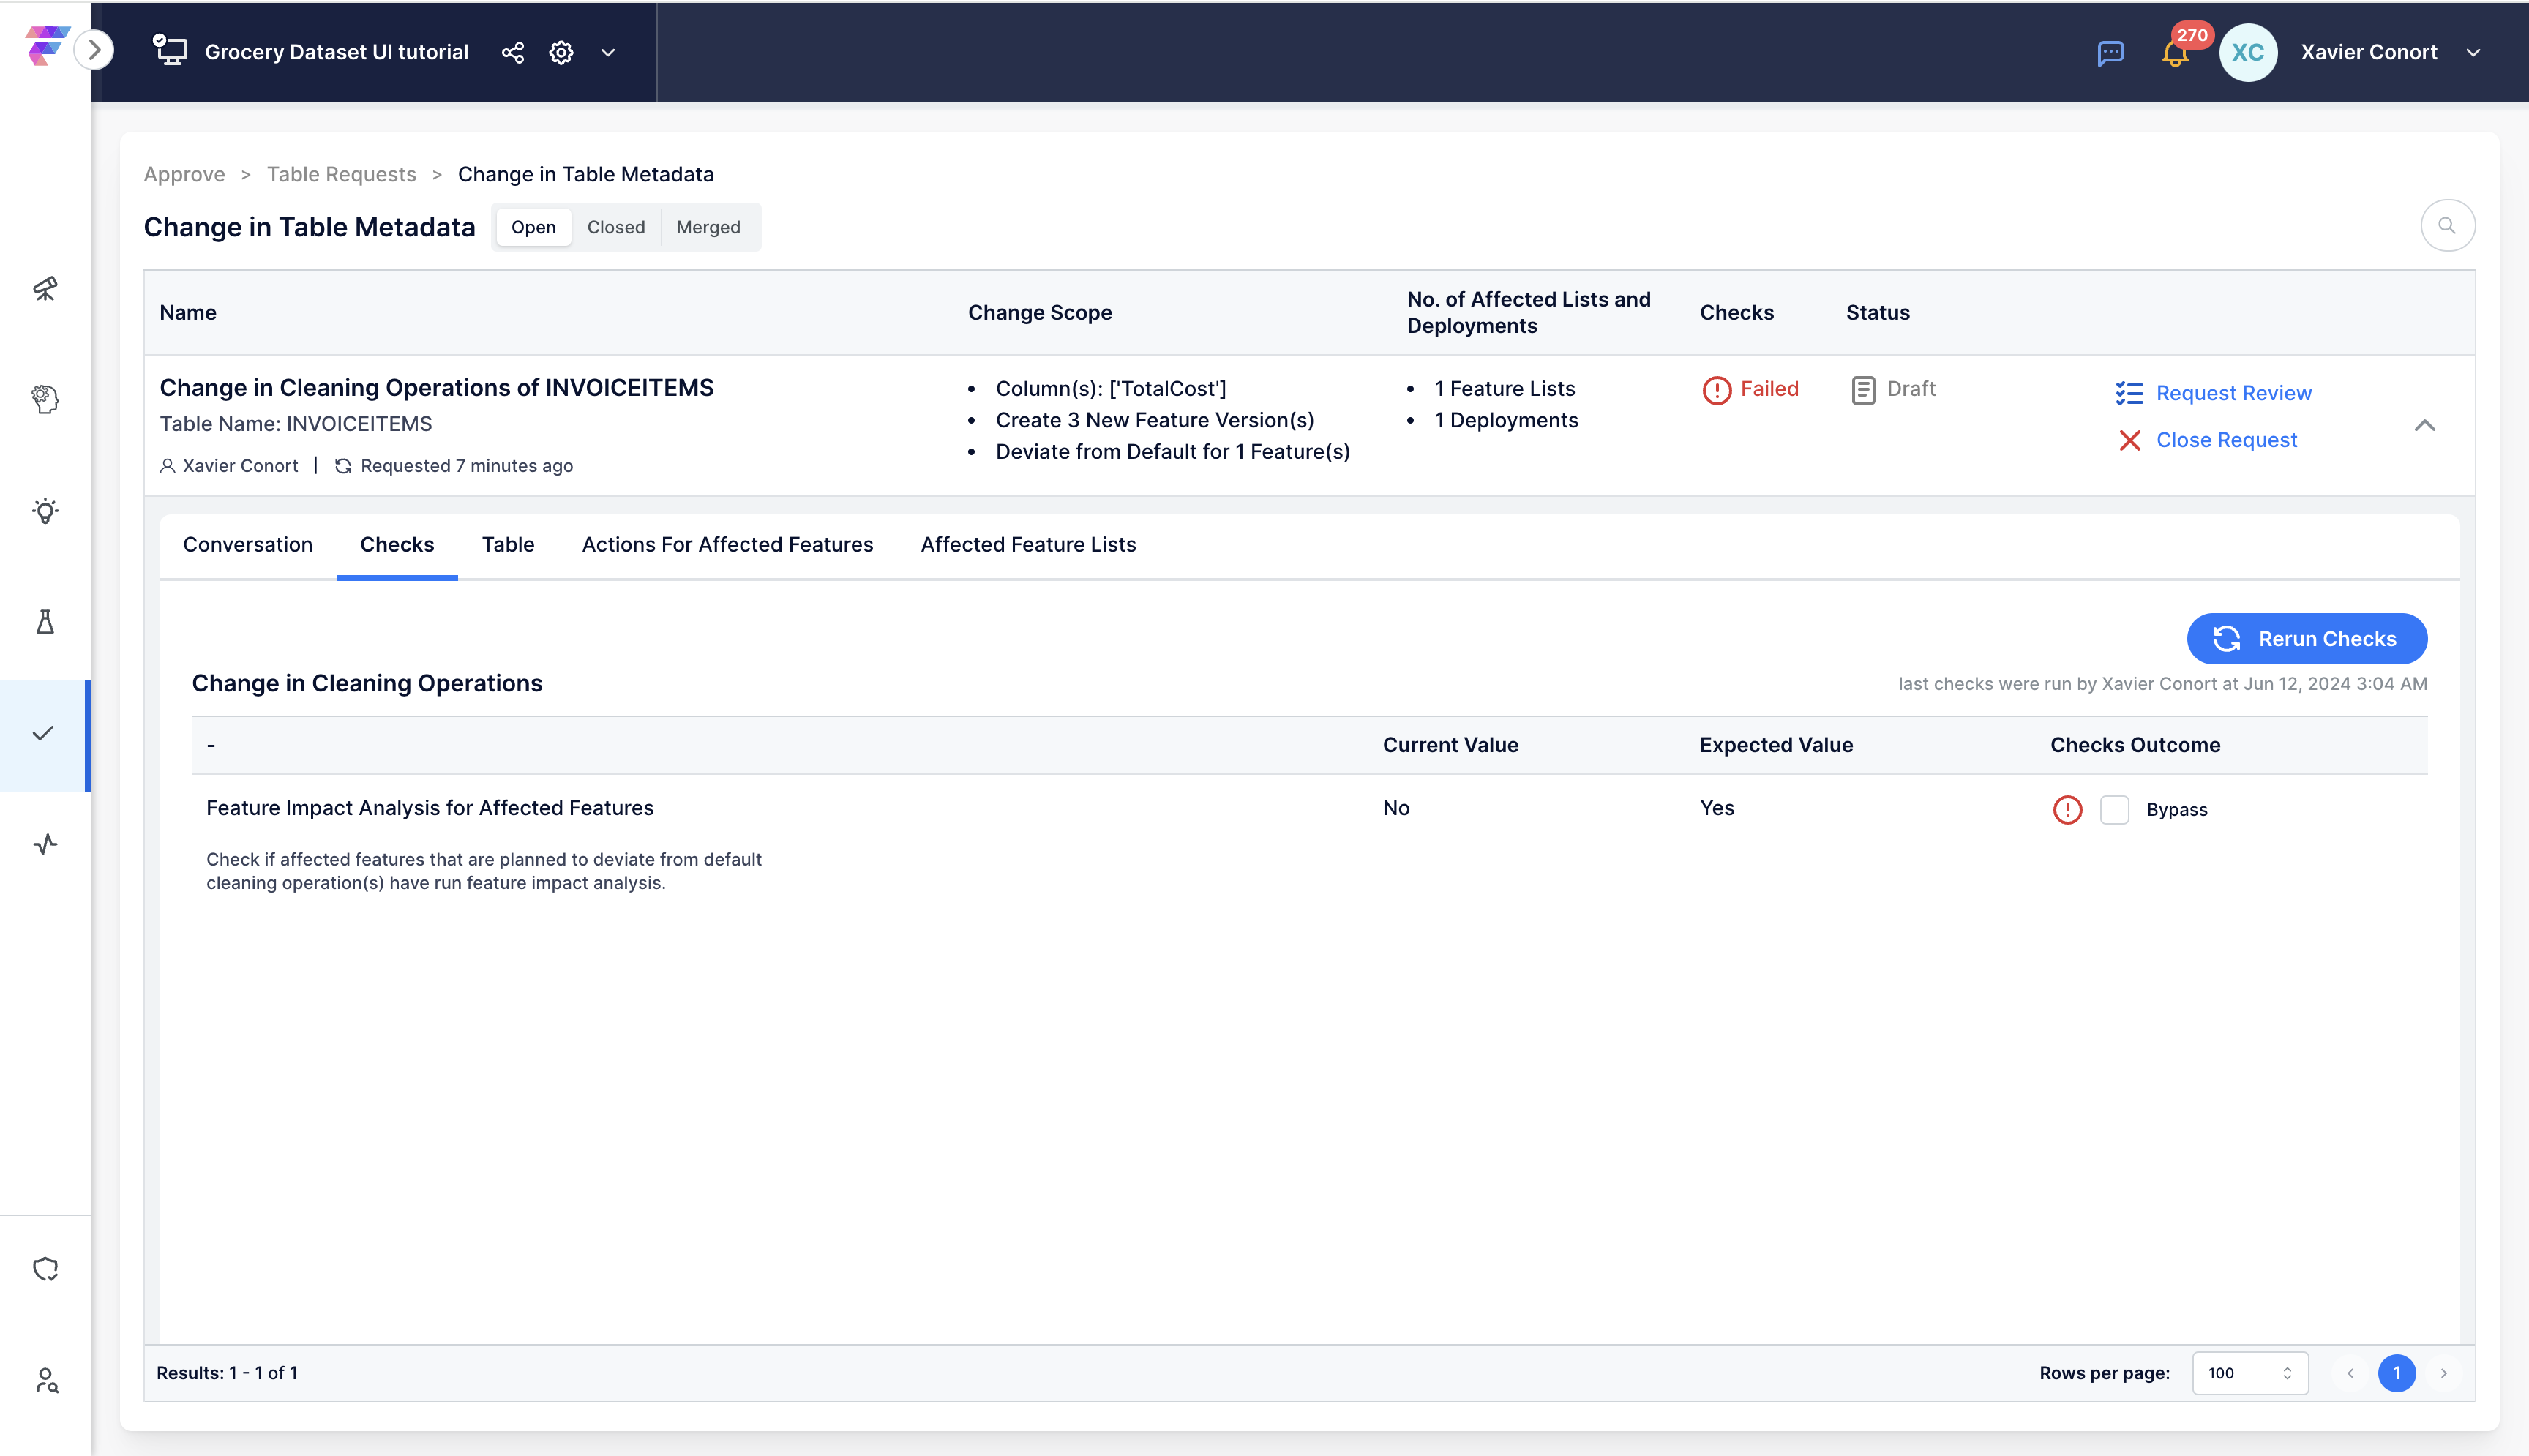Expand the sidebar with the arrow button
This screenshot has height=1456, width=2529.
(x=95, y=49)
